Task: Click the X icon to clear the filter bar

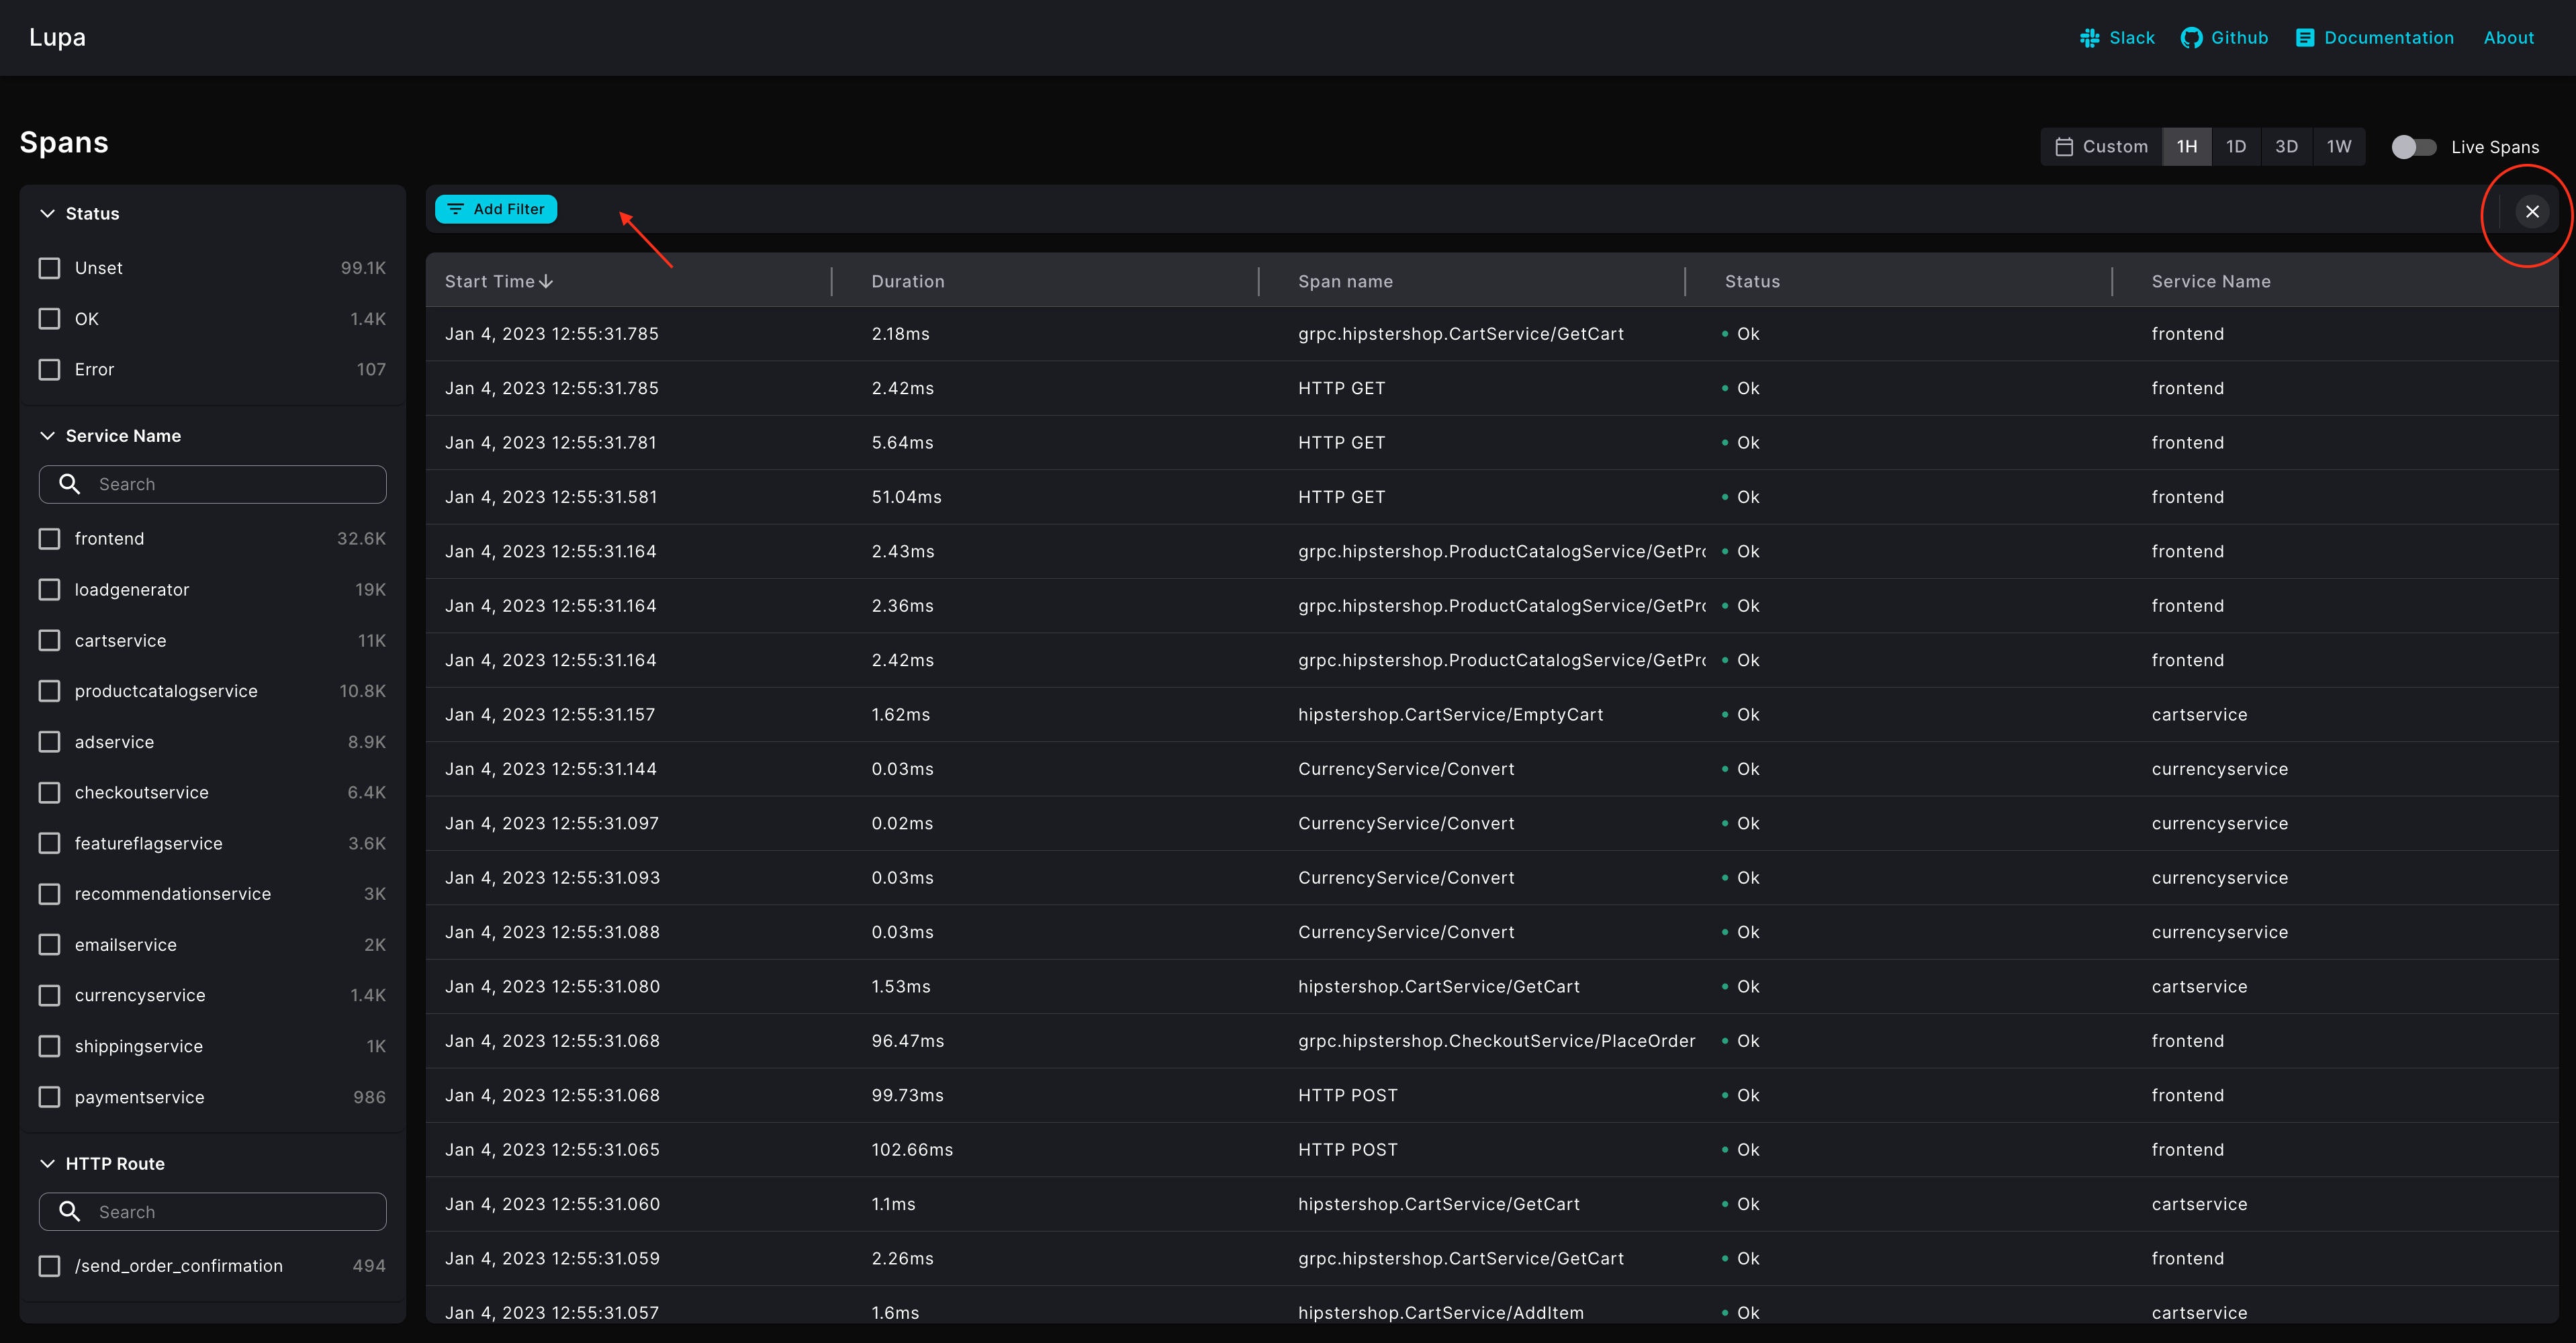Action: coord(2533,211)
